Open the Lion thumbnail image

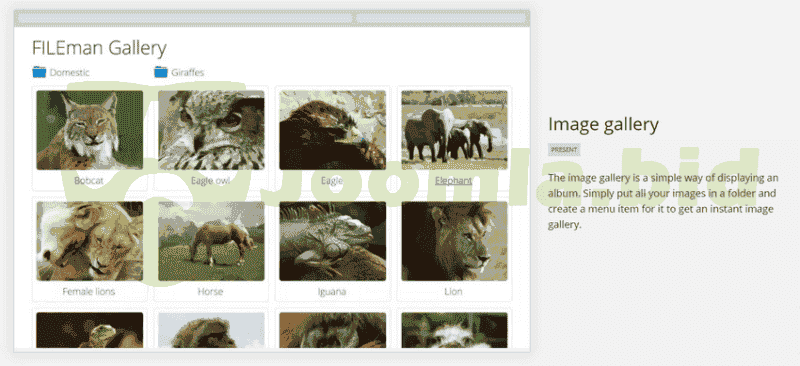point(454,241)
